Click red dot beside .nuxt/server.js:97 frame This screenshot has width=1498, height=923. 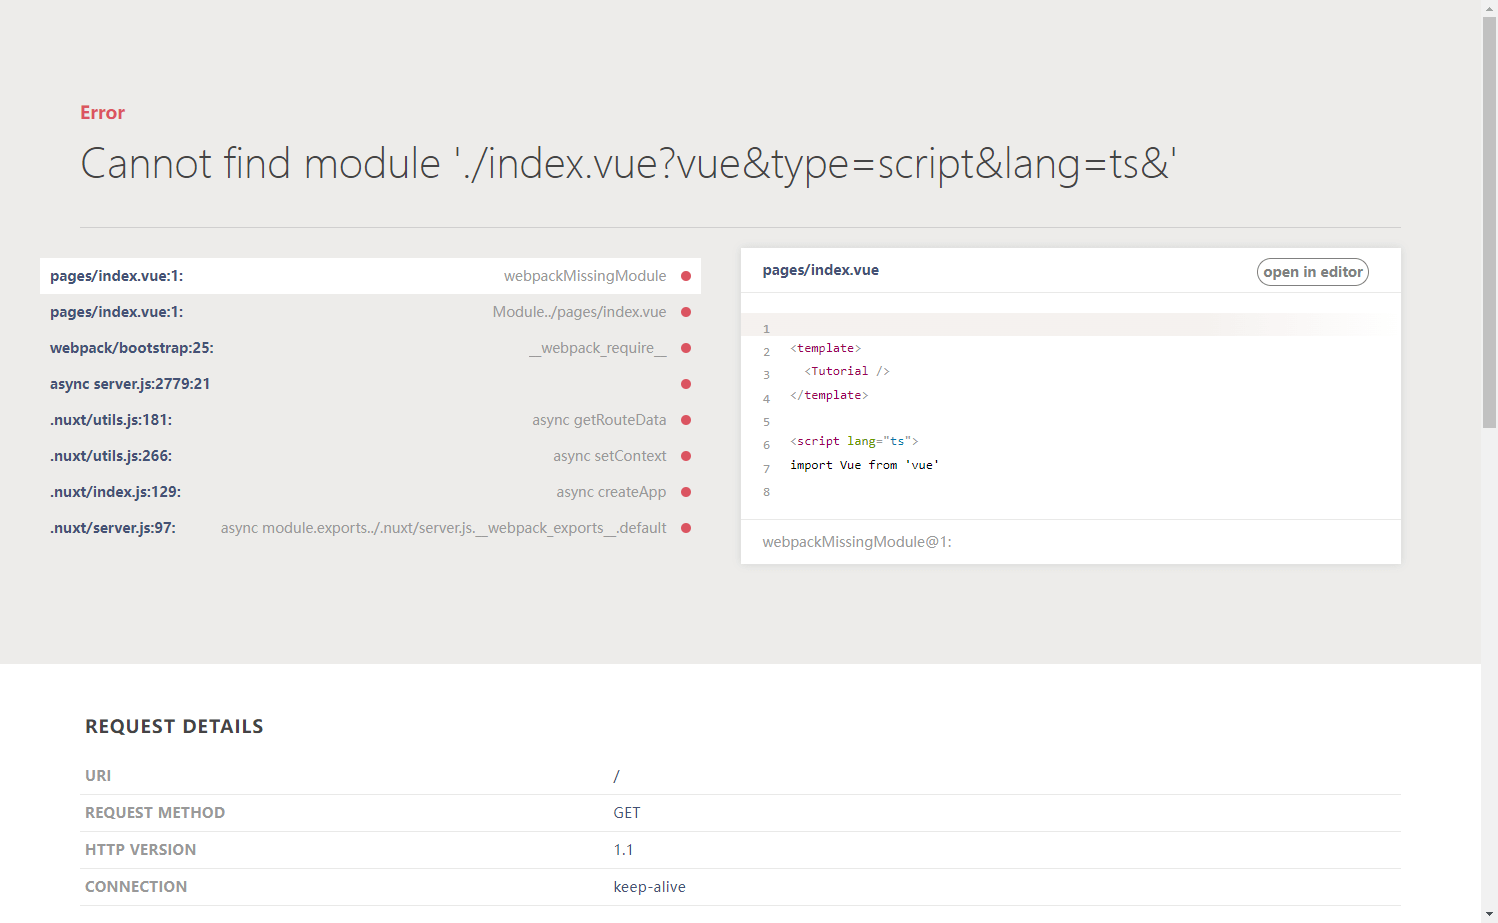686,528
